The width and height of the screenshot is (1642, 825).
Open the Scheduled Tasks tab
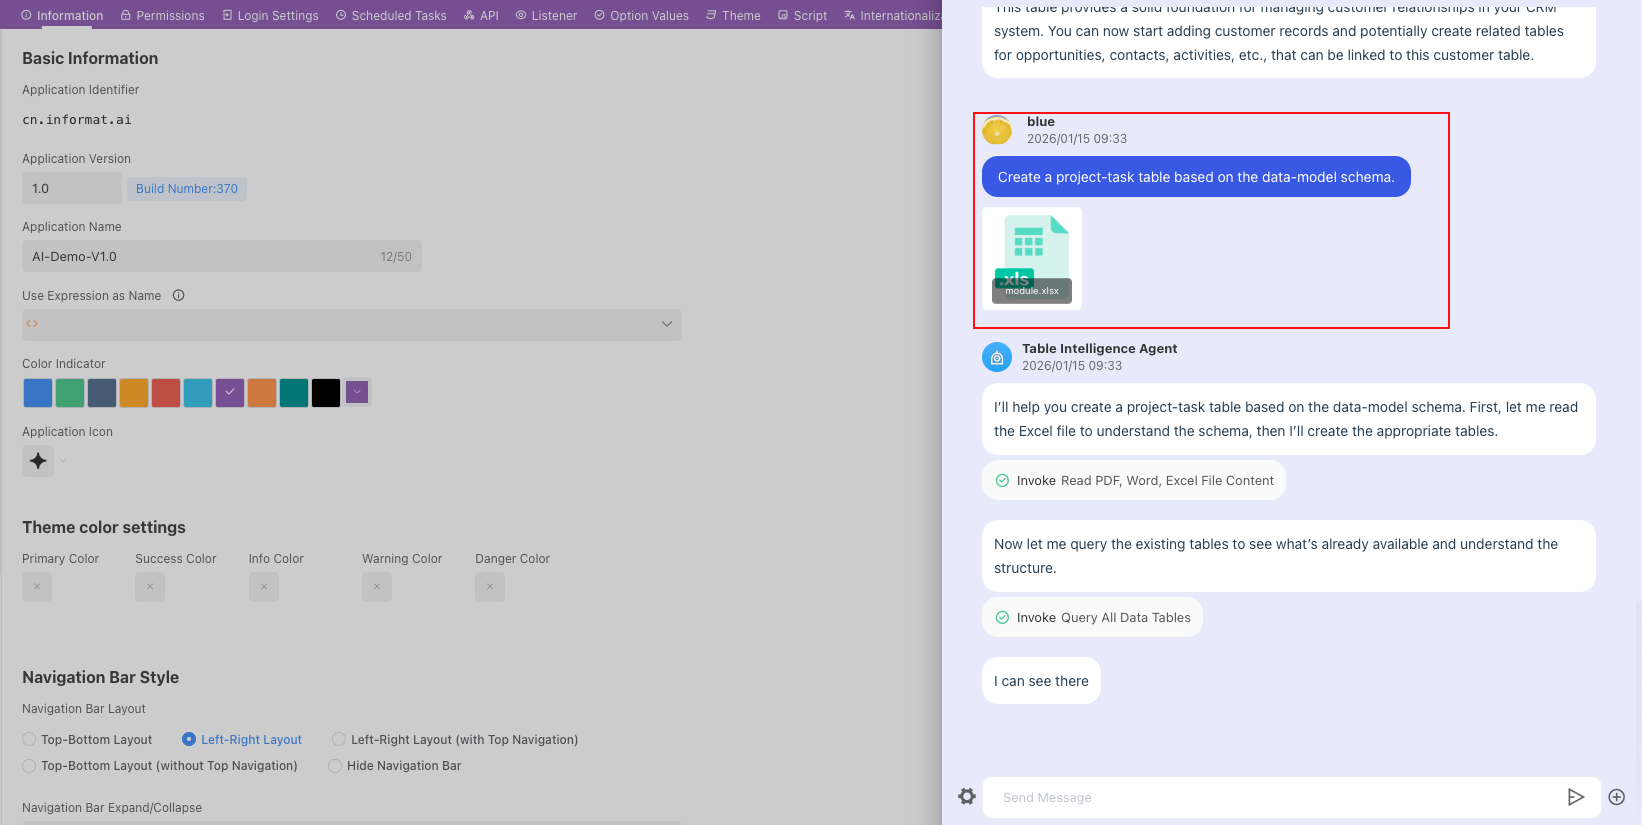[391, 15]
